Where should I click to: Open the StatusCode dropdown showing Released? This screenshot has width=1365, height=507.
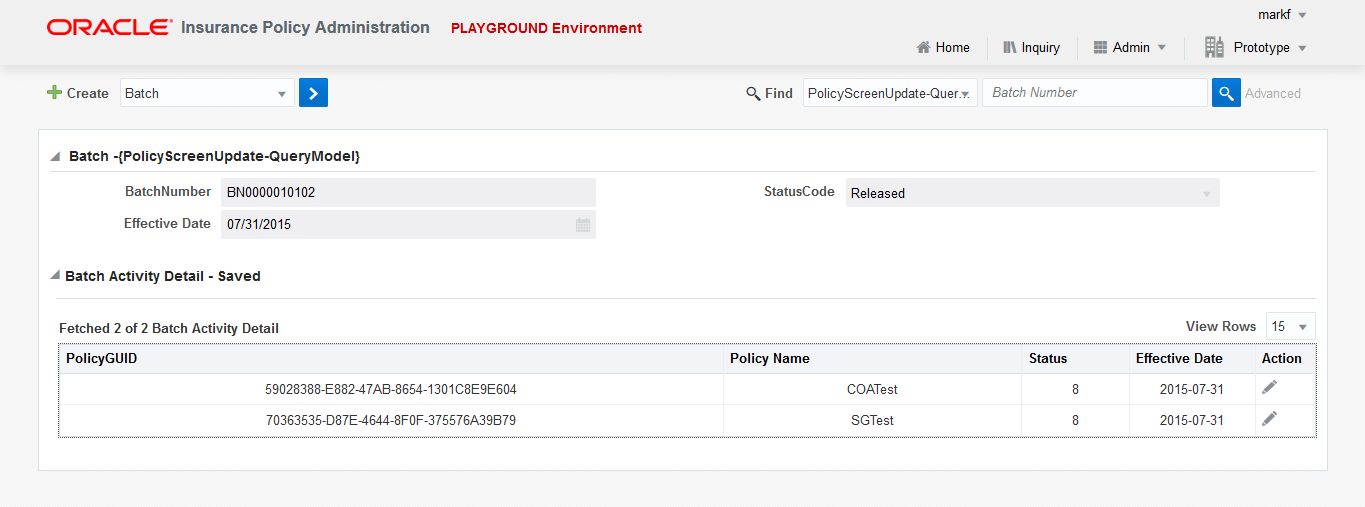tap(1032, 193)
